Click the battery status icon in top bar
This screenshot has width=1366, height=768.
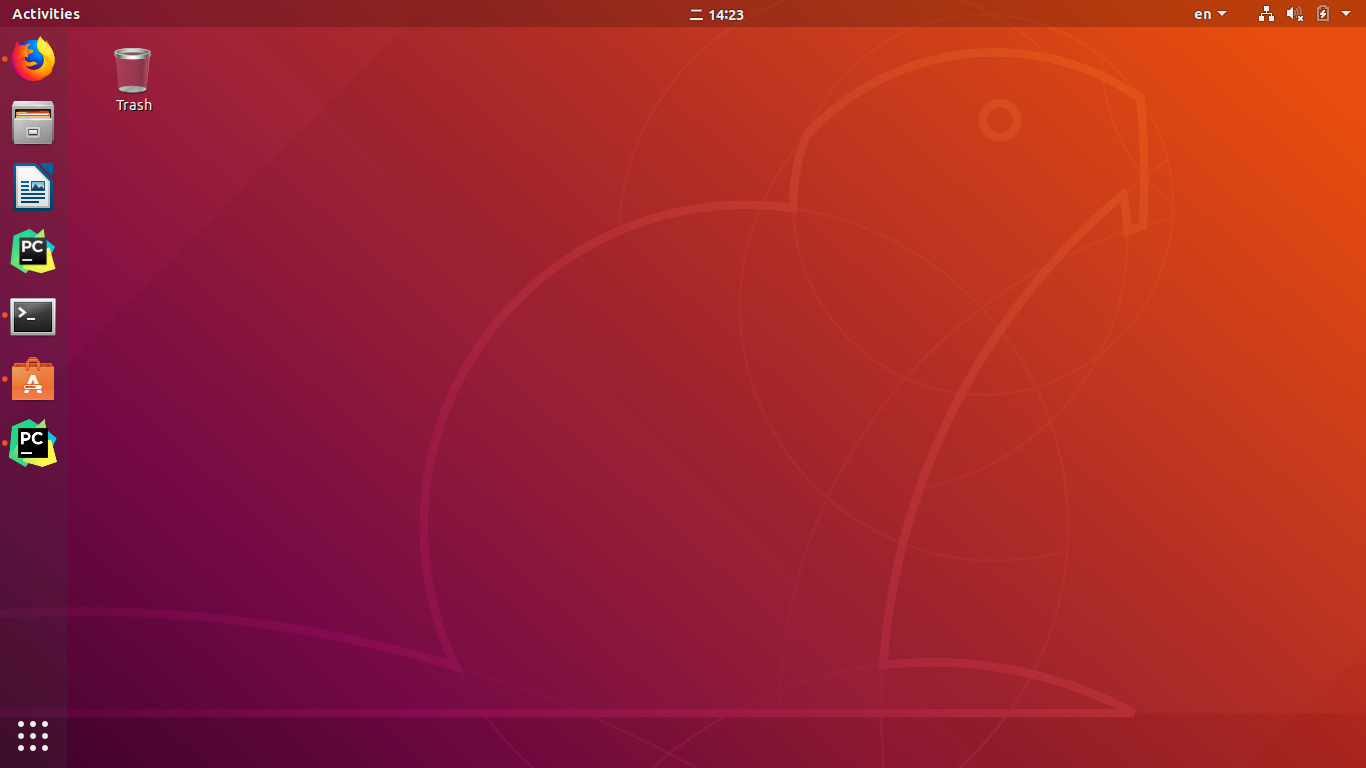[1323, 14]
